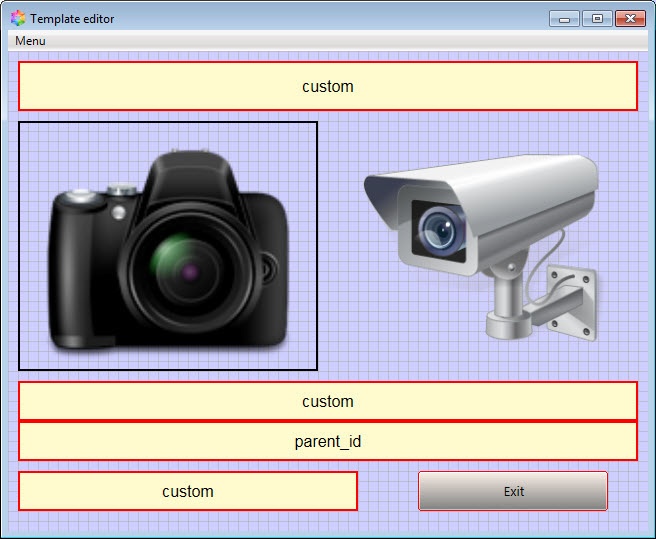Viewport: 656px width, 539px height.
Task: Maximize the Template editor window
Action: coord(597,19)
